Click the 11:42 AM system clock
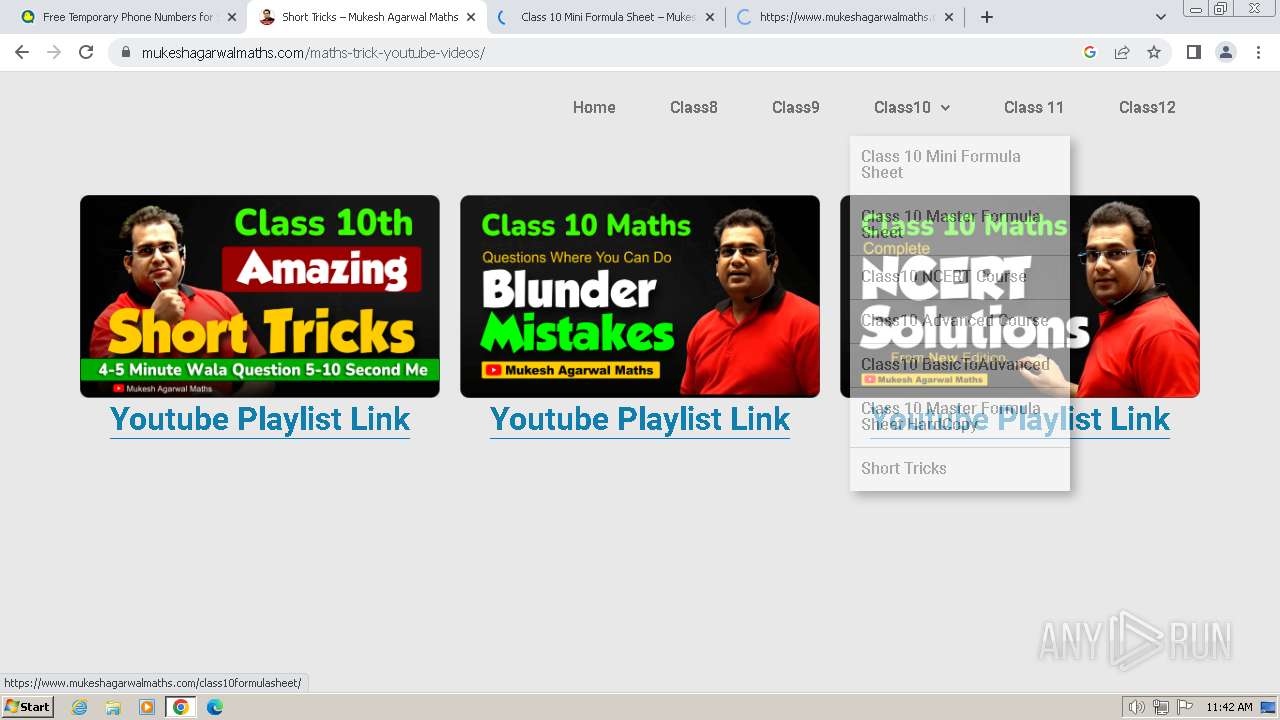The width and height of the screenshot is (1280, 720). (1229, 707)
